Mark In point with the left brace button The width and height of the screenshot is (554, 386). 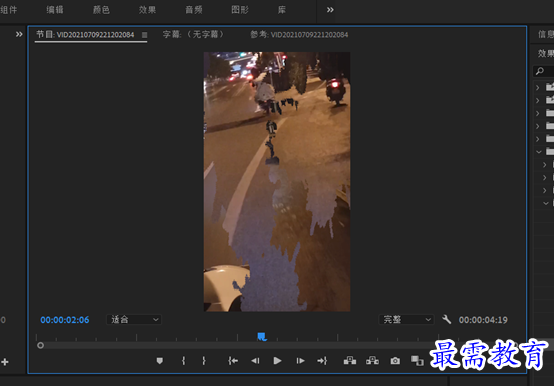(x=183, y=361)
